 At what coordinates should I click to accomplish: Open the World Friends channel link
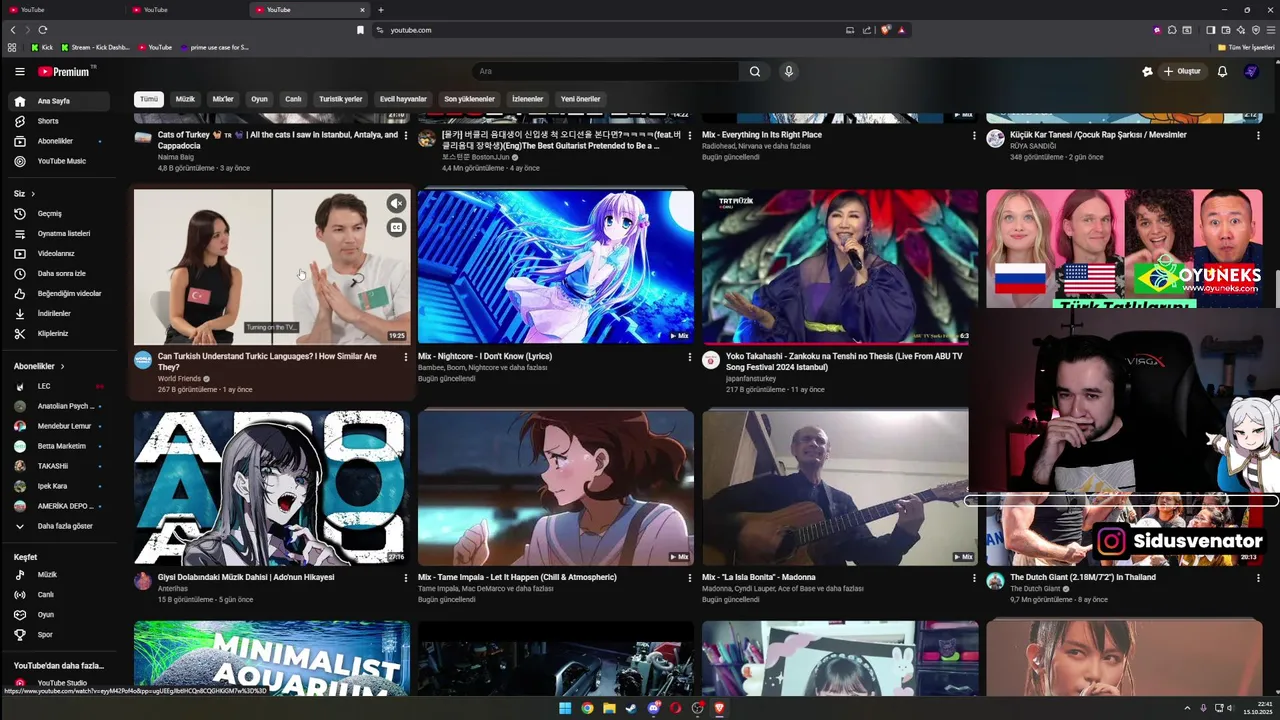pos(179,379)
